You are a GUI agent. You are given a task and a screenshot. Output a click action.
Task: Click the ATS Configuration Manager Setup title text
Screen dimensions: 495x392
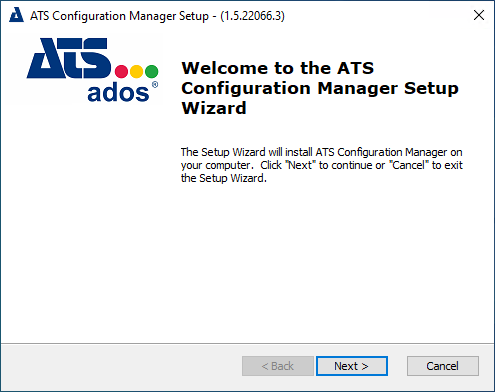pos(119,16)
